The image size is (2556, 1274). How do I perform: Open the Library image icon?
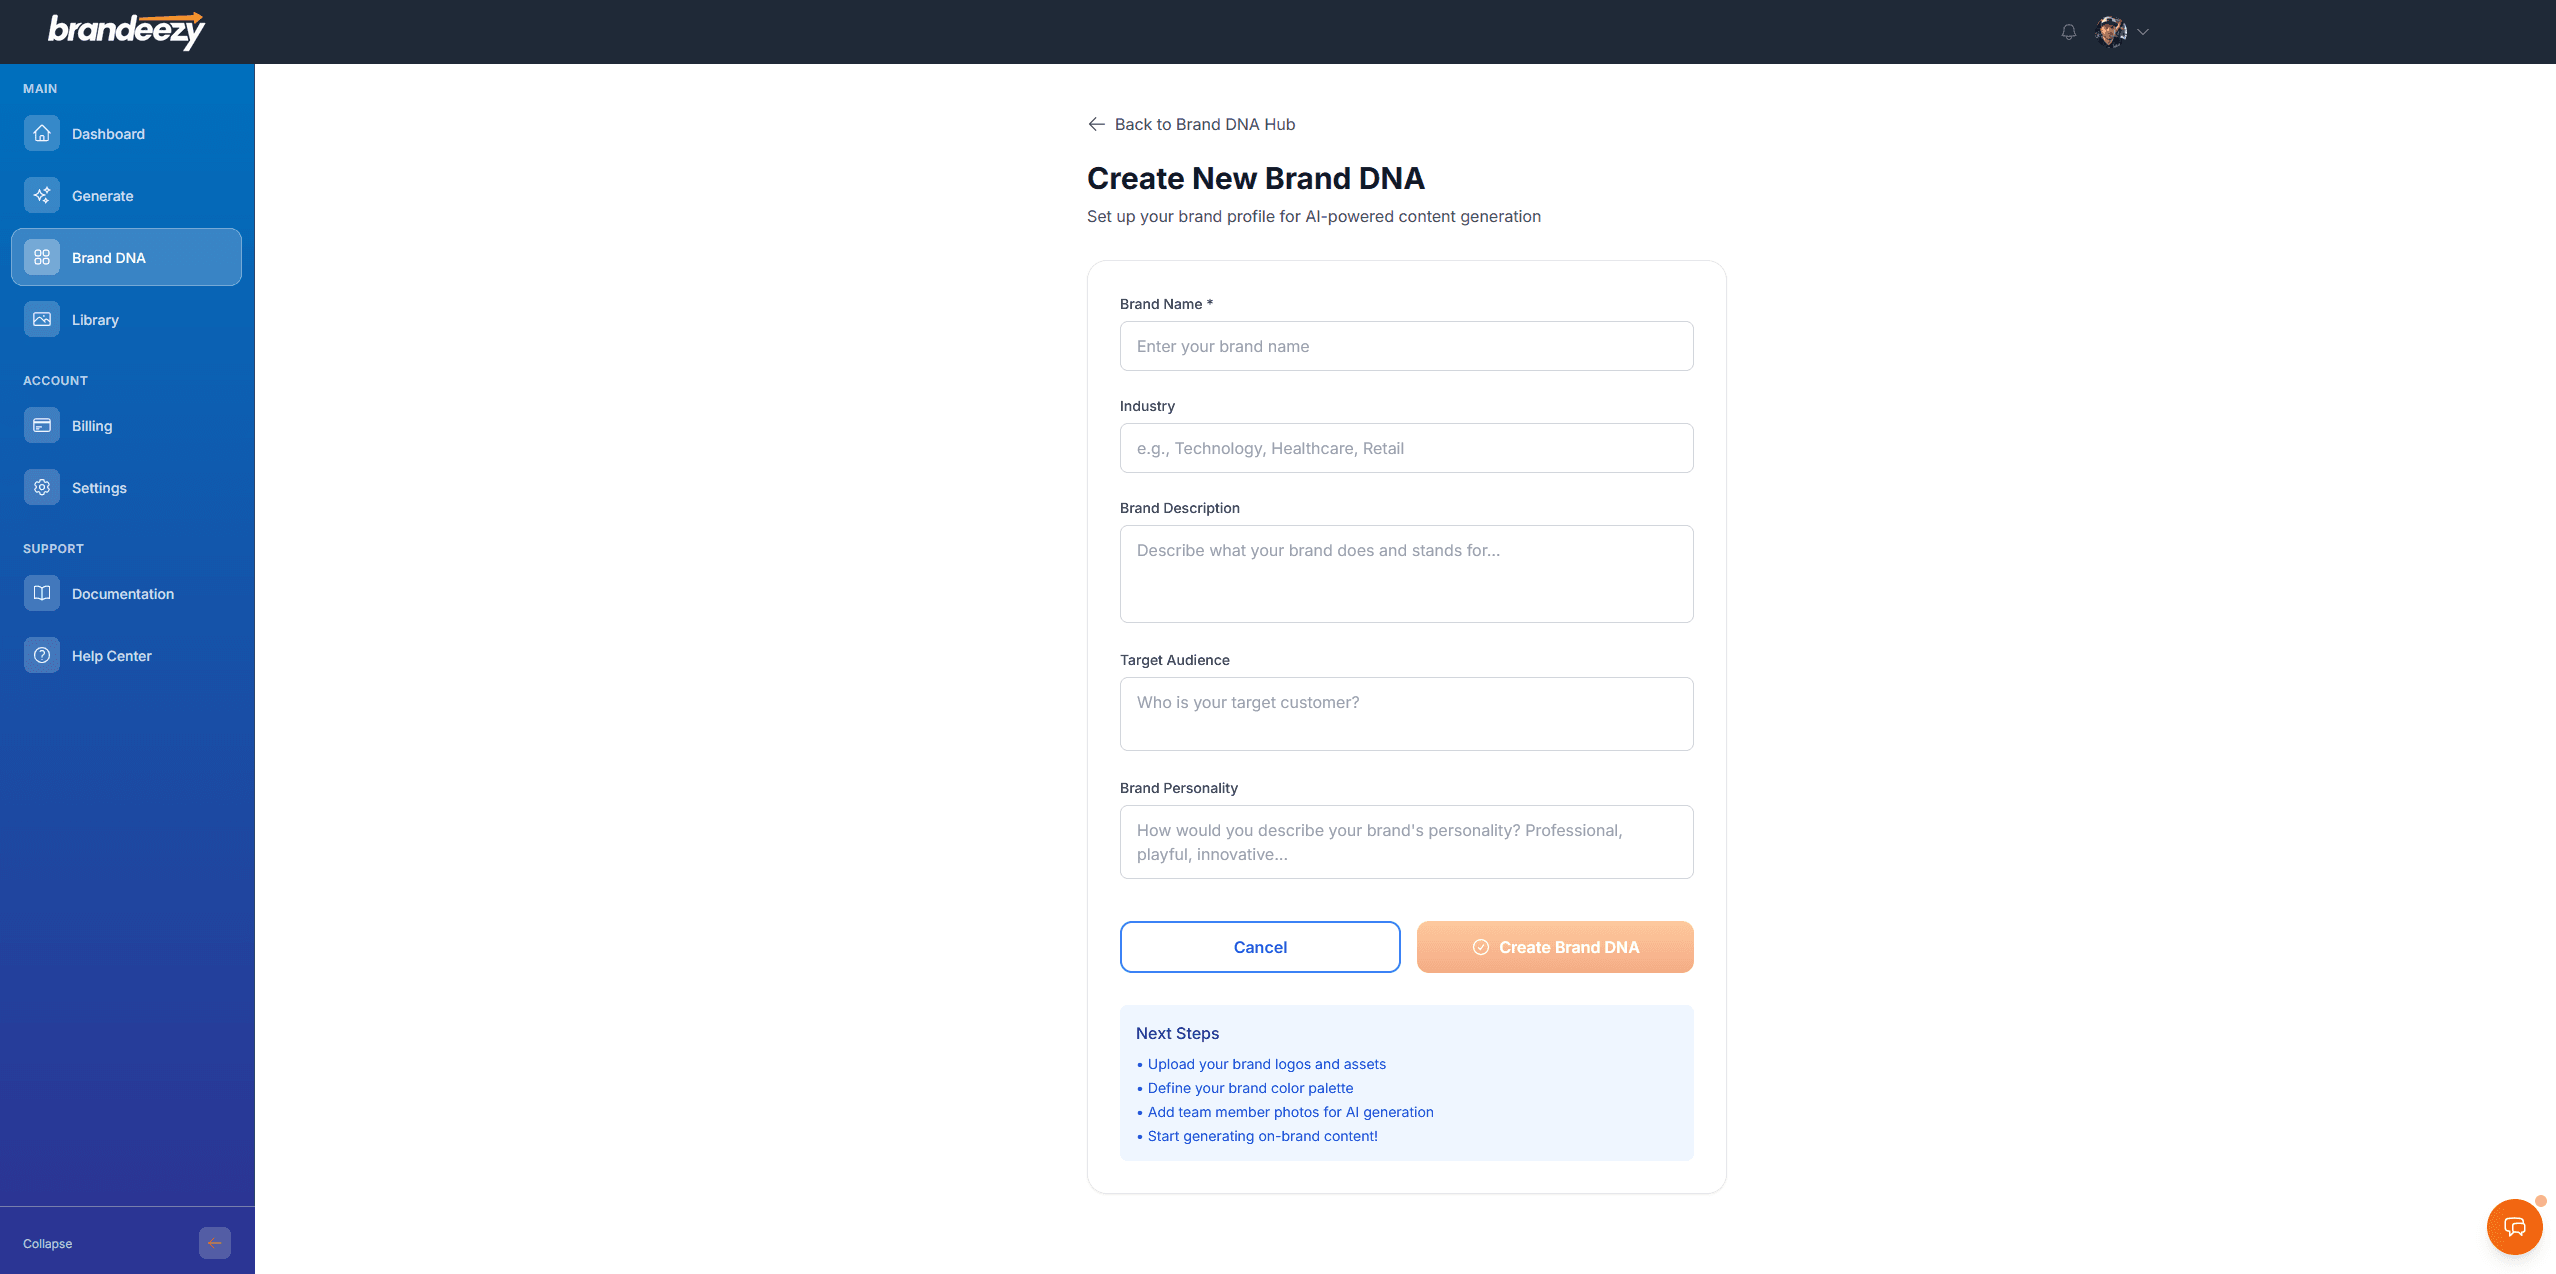(41, 318)
